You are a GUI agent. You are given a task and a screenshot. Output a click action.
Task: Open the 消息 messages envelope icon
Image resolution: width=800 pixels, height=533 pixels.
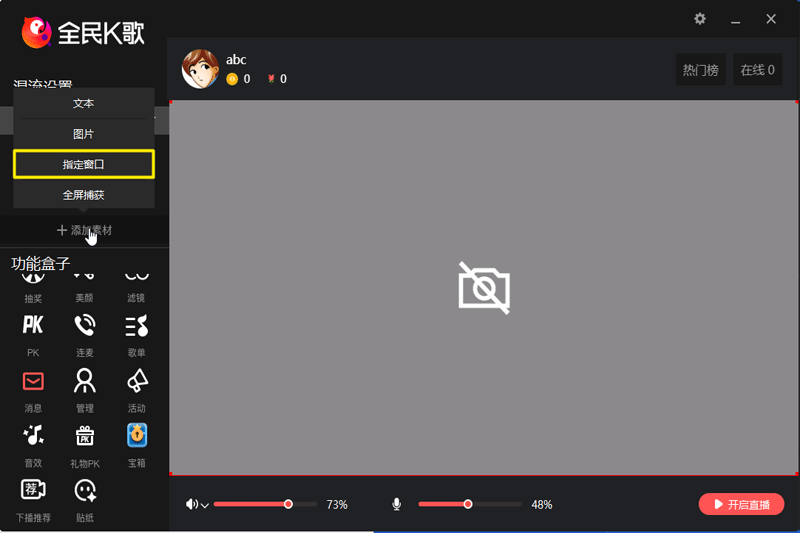pos(33,381)
